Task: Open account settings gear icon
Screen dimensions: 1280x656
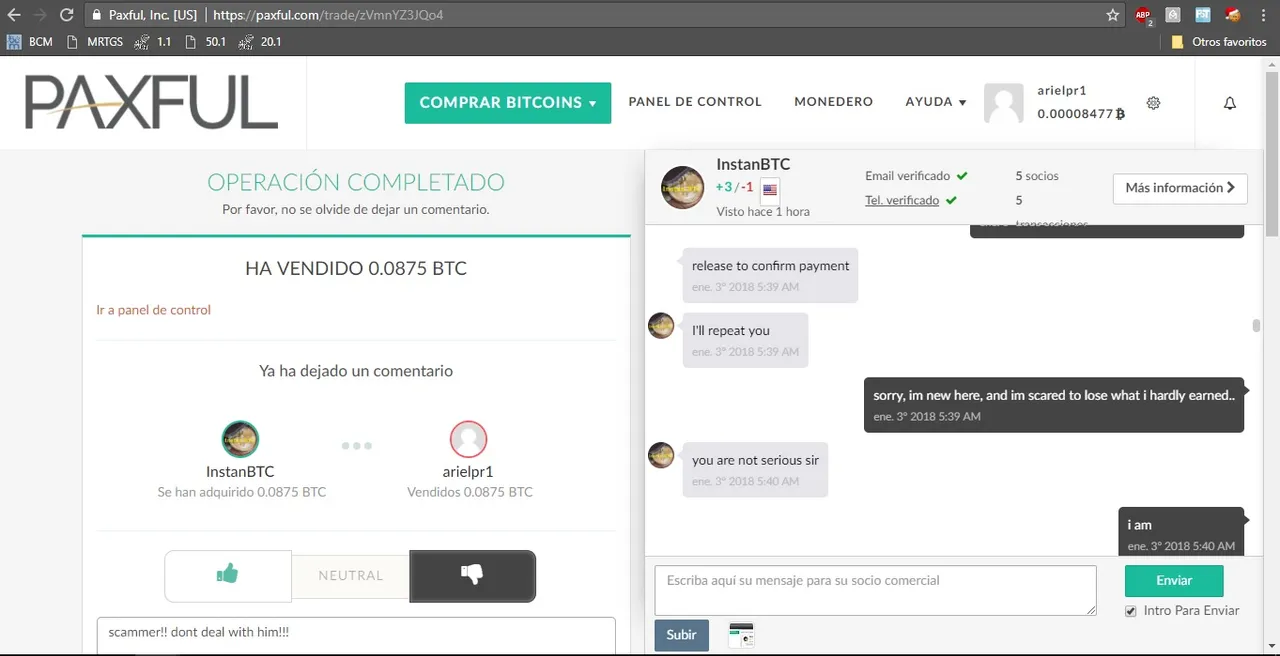Action: [x=1153, y=103]
